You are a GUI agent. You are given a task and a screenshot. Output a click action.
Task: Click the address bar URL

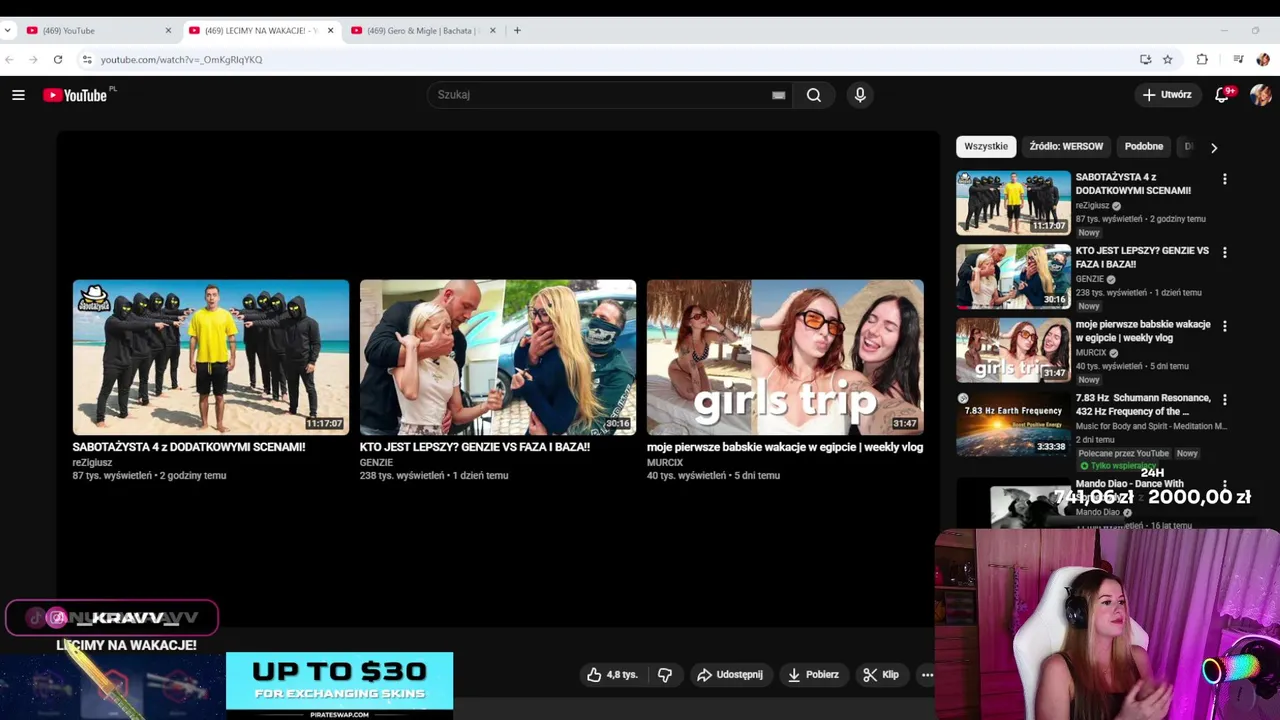(181, 59)
